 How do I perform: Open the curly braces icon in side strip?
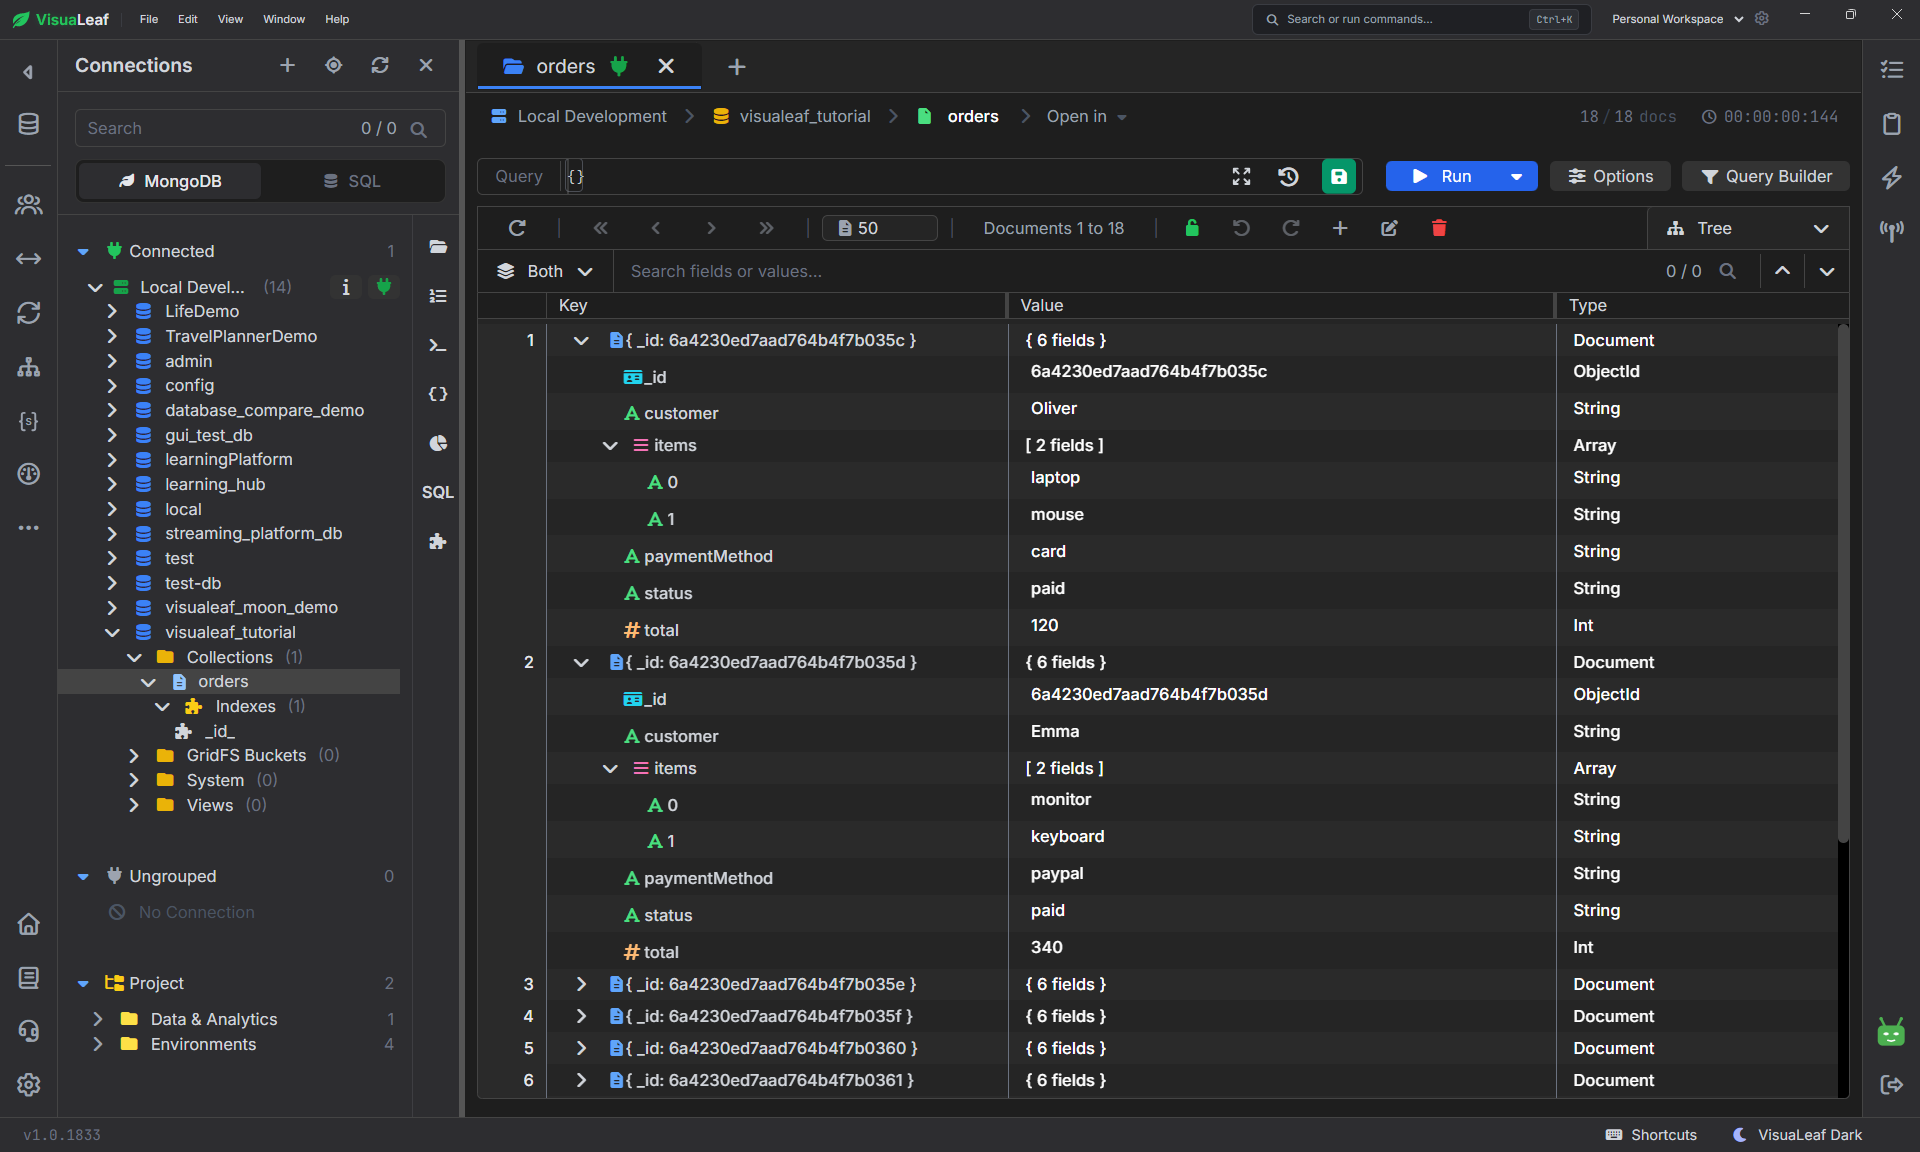[437, 394]
